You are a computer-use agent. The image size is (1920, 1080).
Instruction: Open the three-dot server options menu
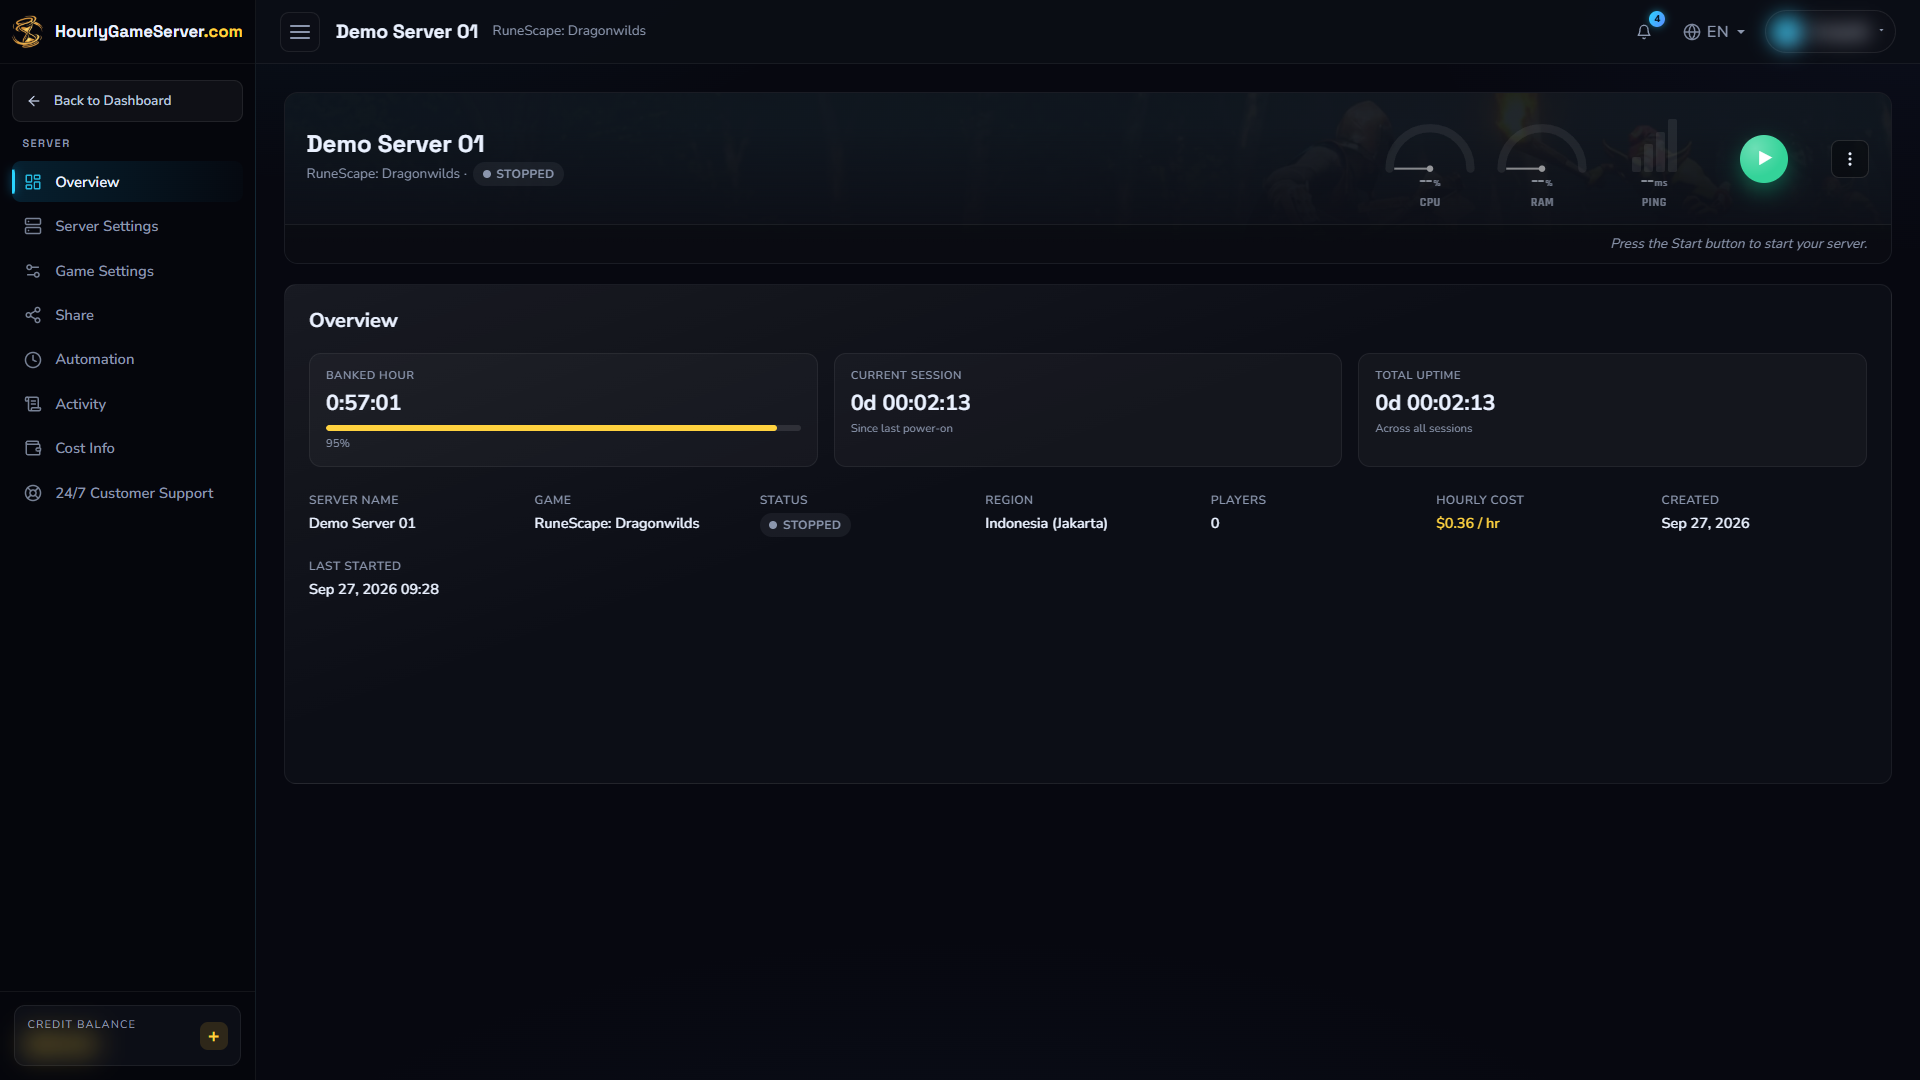[1850, 159]
